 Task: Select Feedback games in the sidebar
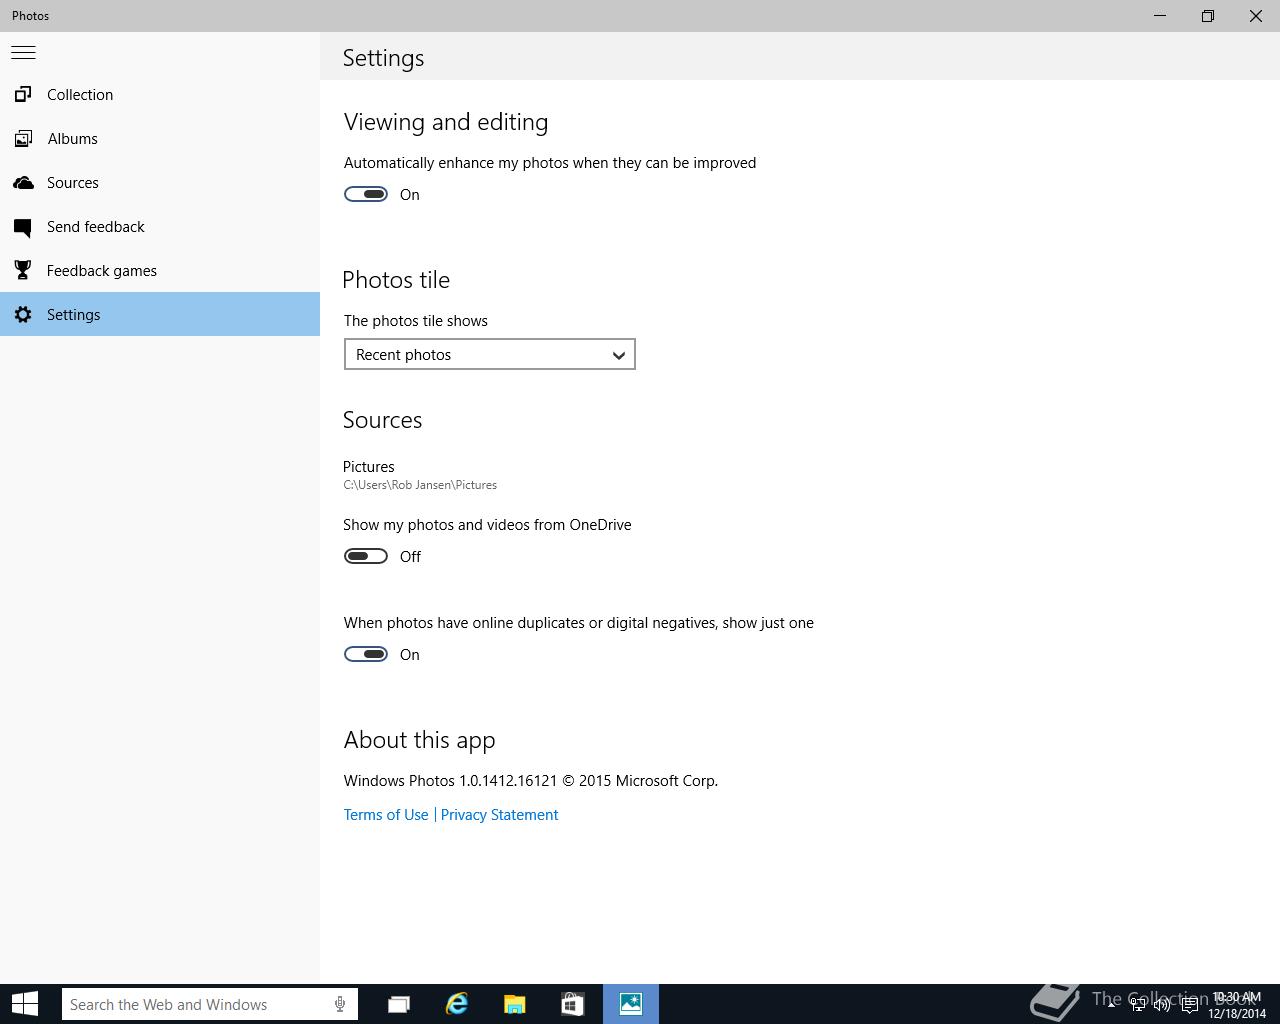(160, 270)
